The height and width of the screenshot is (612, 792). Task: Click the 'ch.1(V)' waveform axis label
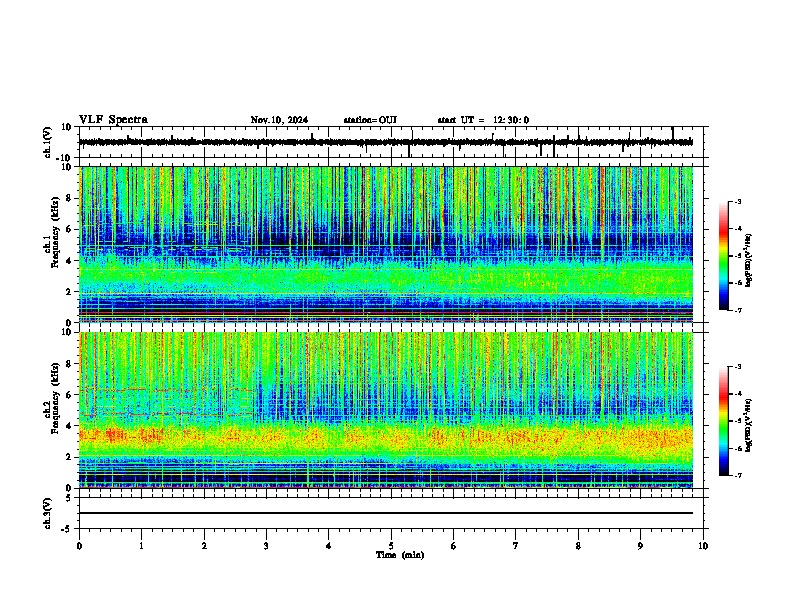click(x=47, y=142)
